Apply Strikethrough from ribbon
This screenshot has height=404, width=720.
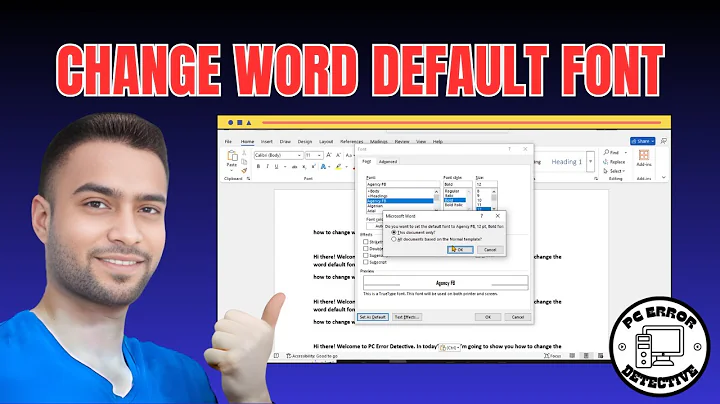coord(294,167)
